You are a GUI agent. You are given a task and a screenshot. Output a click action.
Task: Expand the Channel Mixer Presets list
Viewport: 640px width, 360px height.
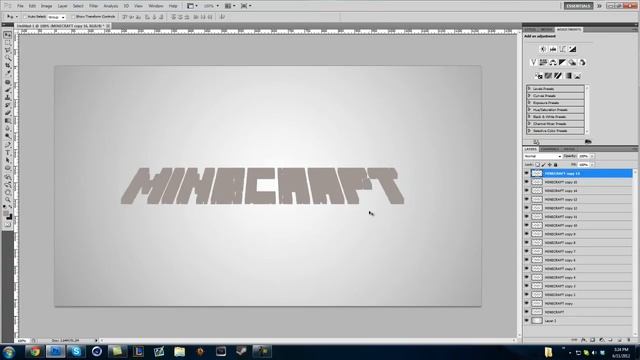[x=529, y=123]
